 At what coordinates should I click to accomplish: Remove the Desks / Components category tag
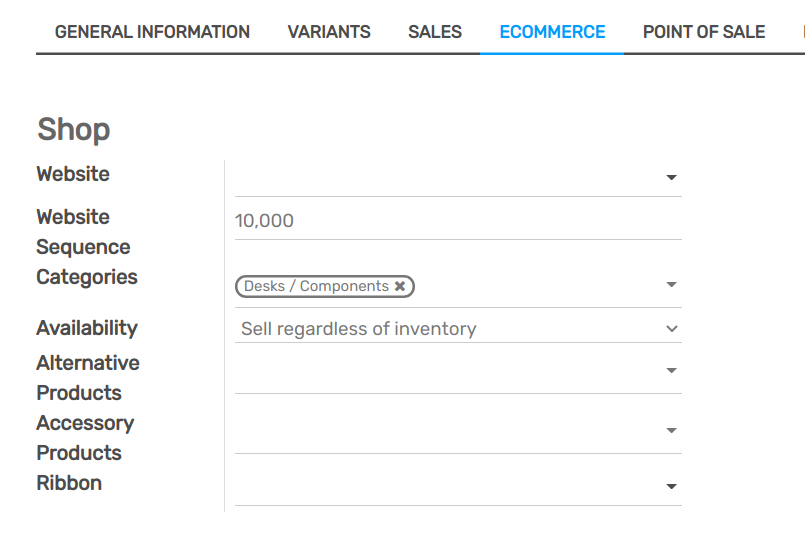[x=400, y=287]
